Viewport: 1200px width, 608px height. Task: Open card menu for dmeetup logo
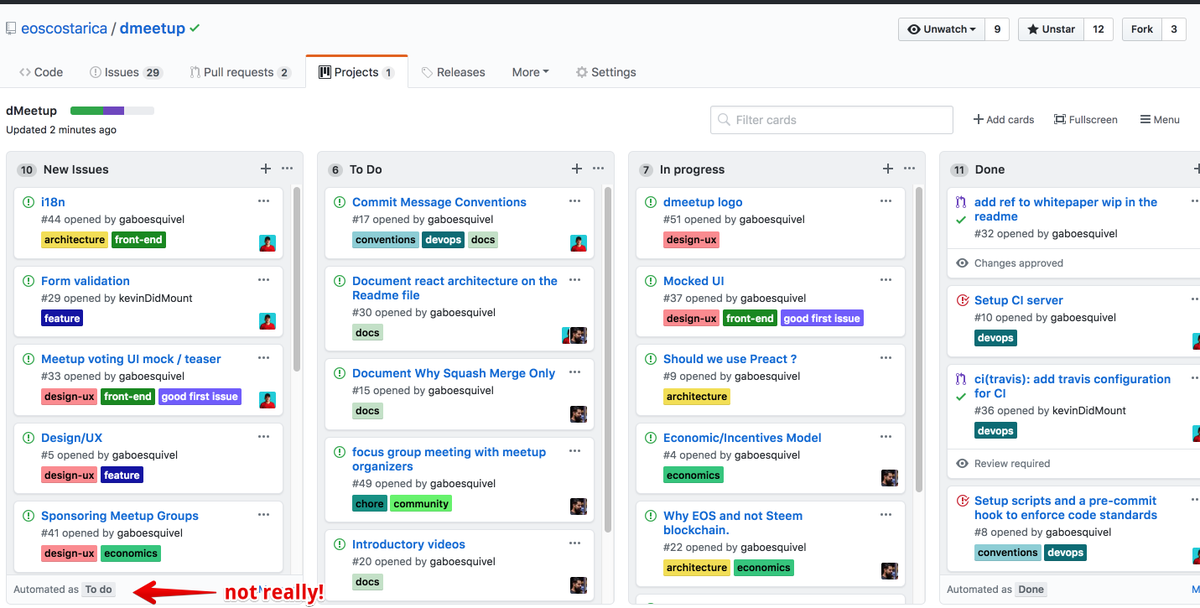tap(886, 201)
